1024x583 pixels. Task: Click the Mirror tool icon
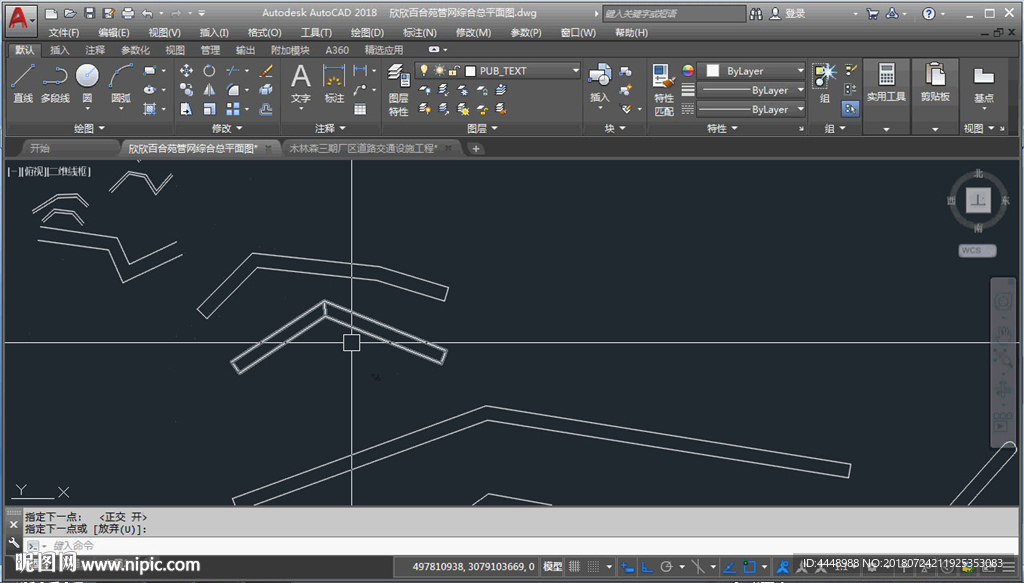[209, 89]
